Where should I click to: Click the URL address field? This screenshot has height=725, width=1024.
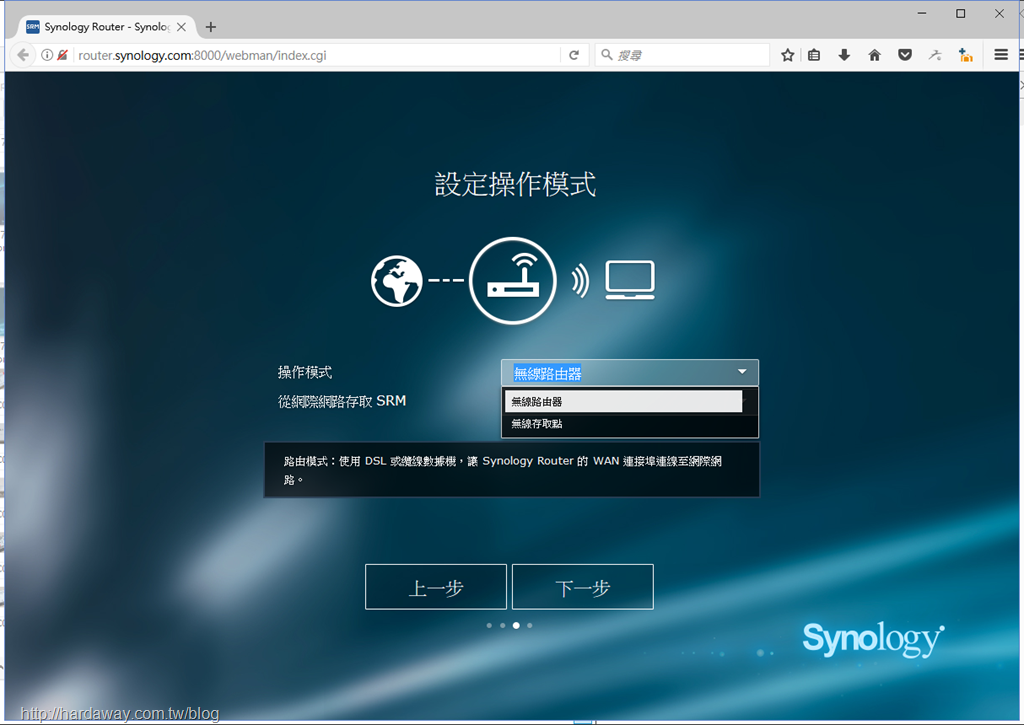pos(317,56)
